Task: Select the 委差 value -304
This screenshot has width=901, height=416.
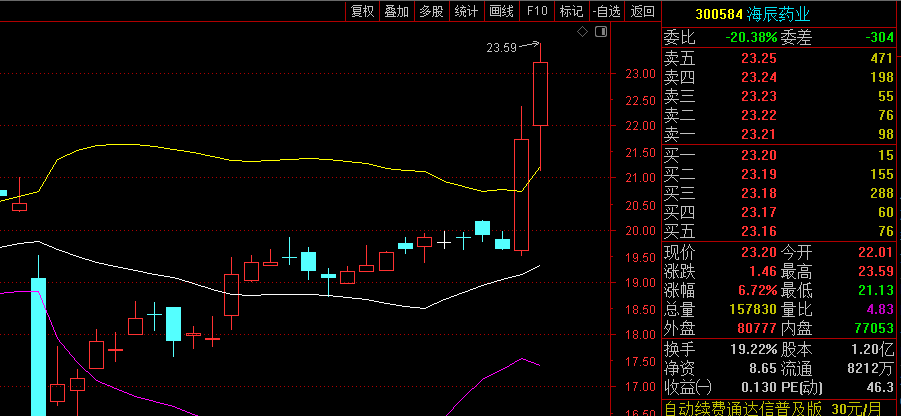Action: coord(880,38)
